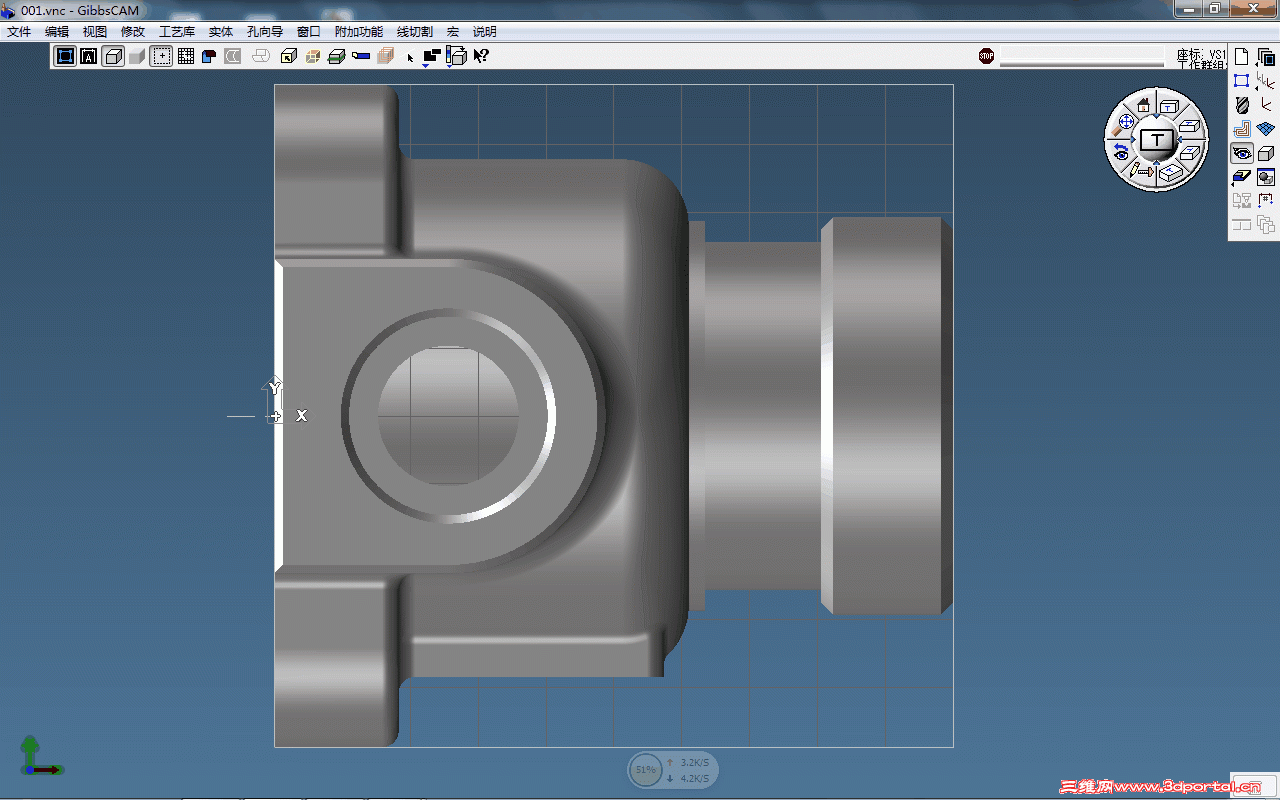Toggle the wireframe cube solids display button

(x=113, y=56)
